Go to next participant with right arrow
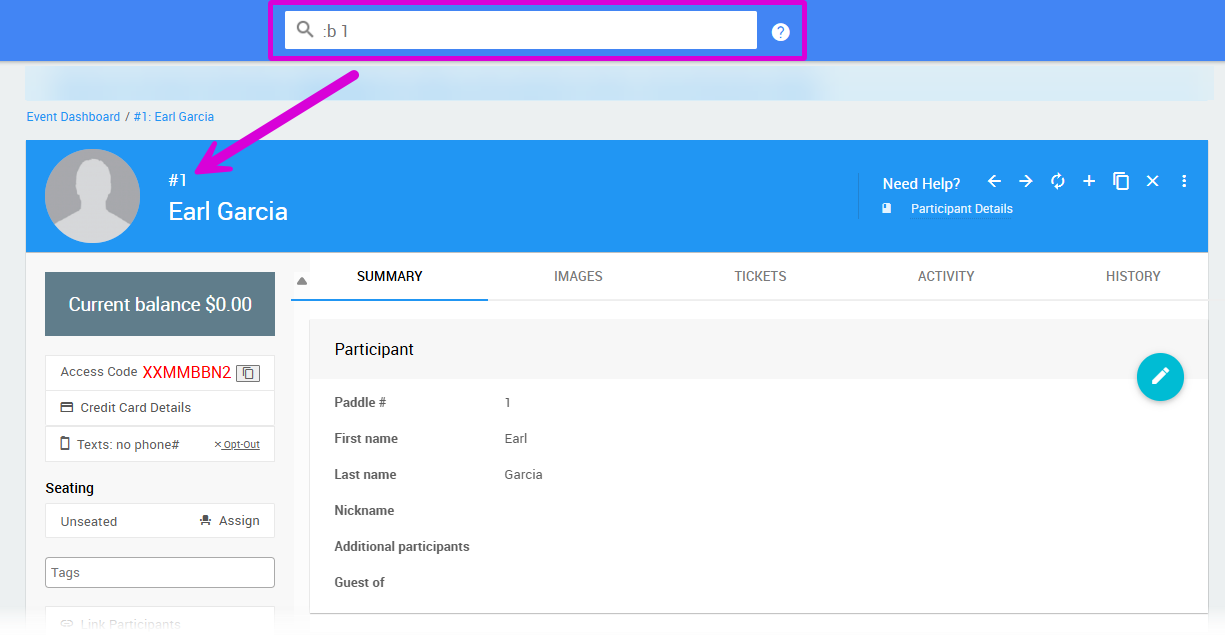 coord(1026,181)
